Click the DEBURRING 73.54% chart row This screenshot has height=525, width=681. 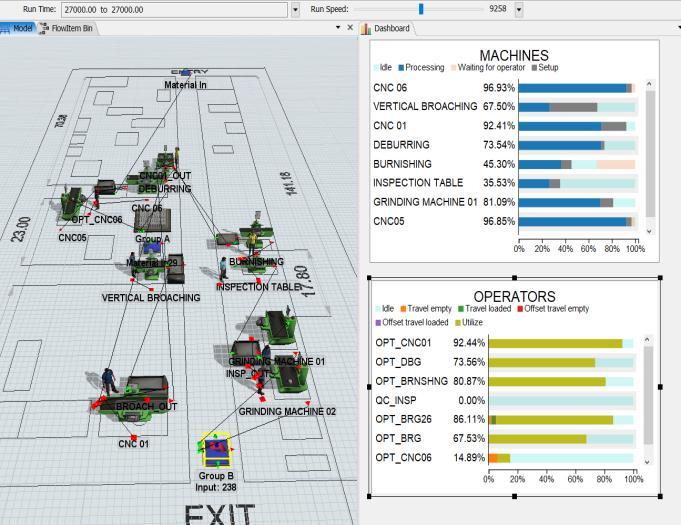[x=504, y=145]
